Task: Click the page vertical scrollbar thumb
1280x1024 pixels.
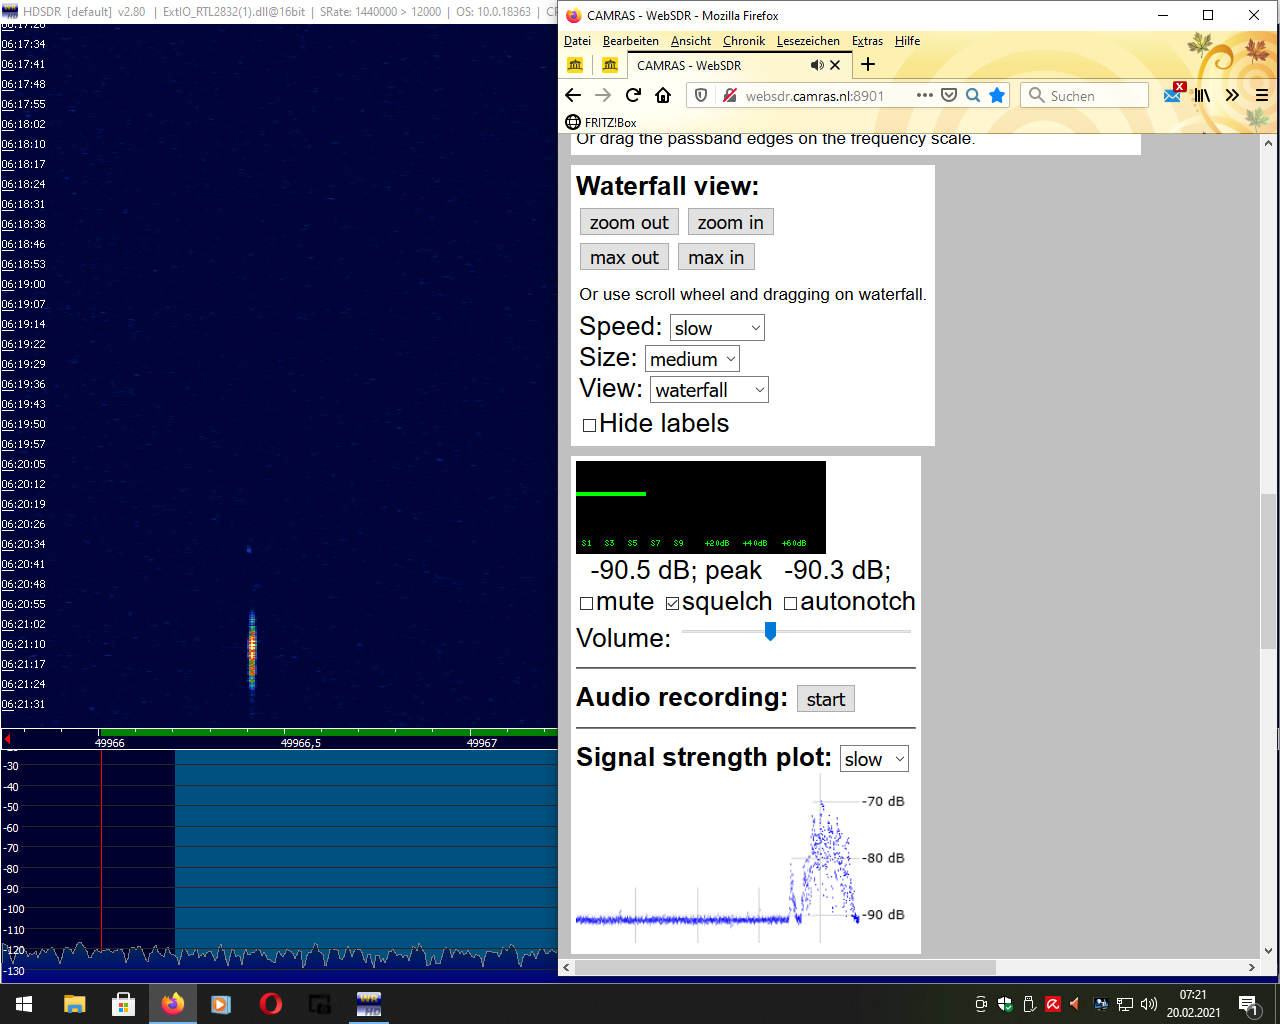Action: pos(1269,571)
